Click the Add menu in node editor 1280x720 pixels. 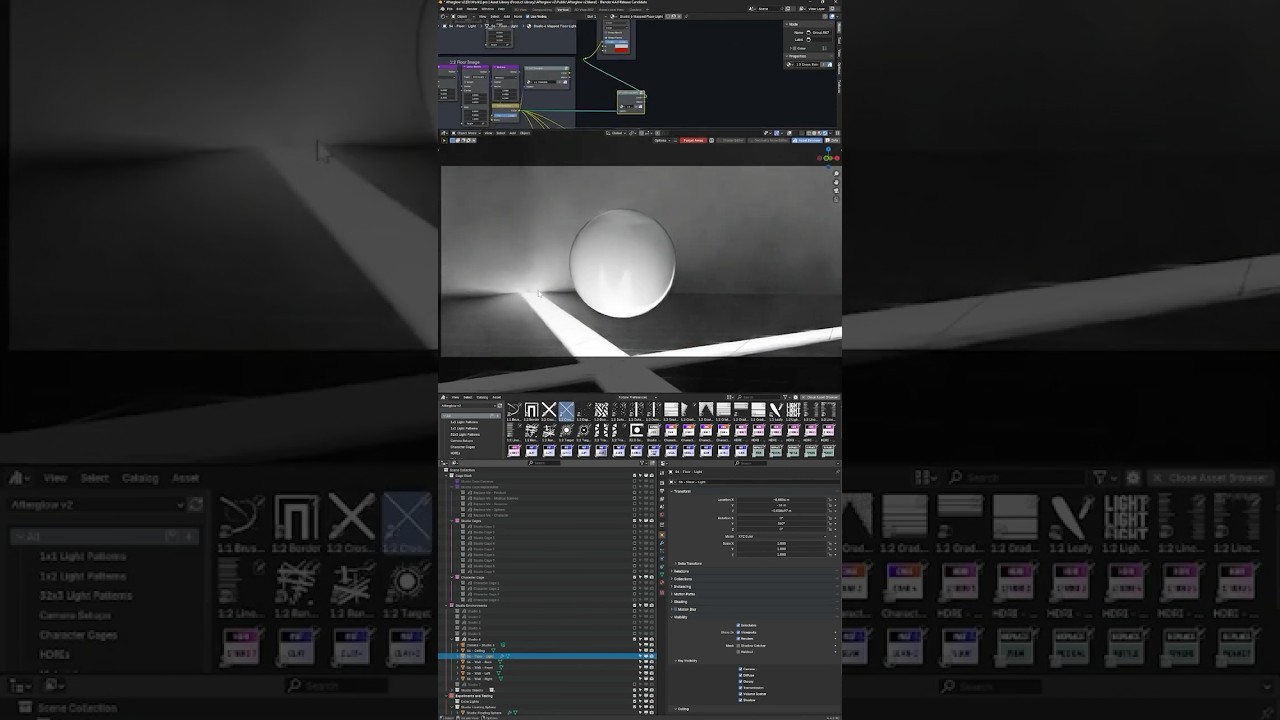pos(507,16)
